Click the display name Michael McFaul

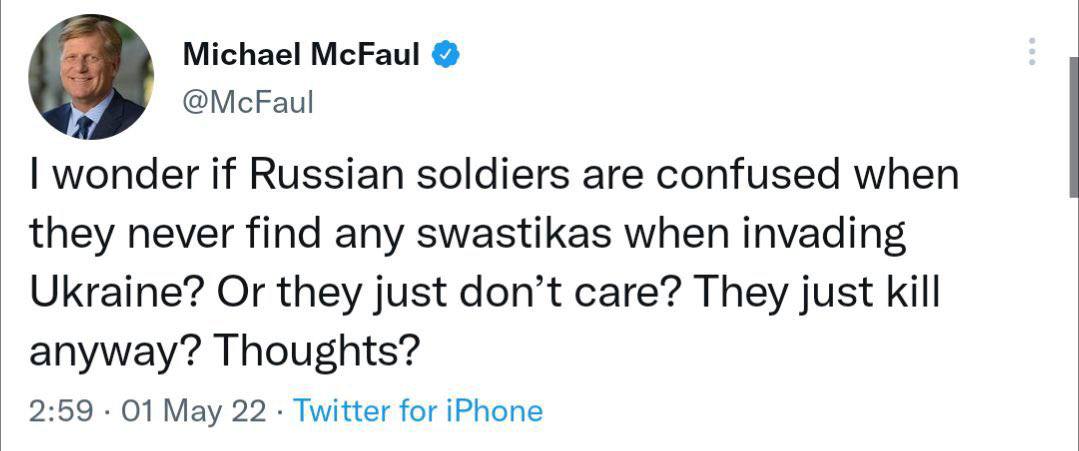(301, 57)
